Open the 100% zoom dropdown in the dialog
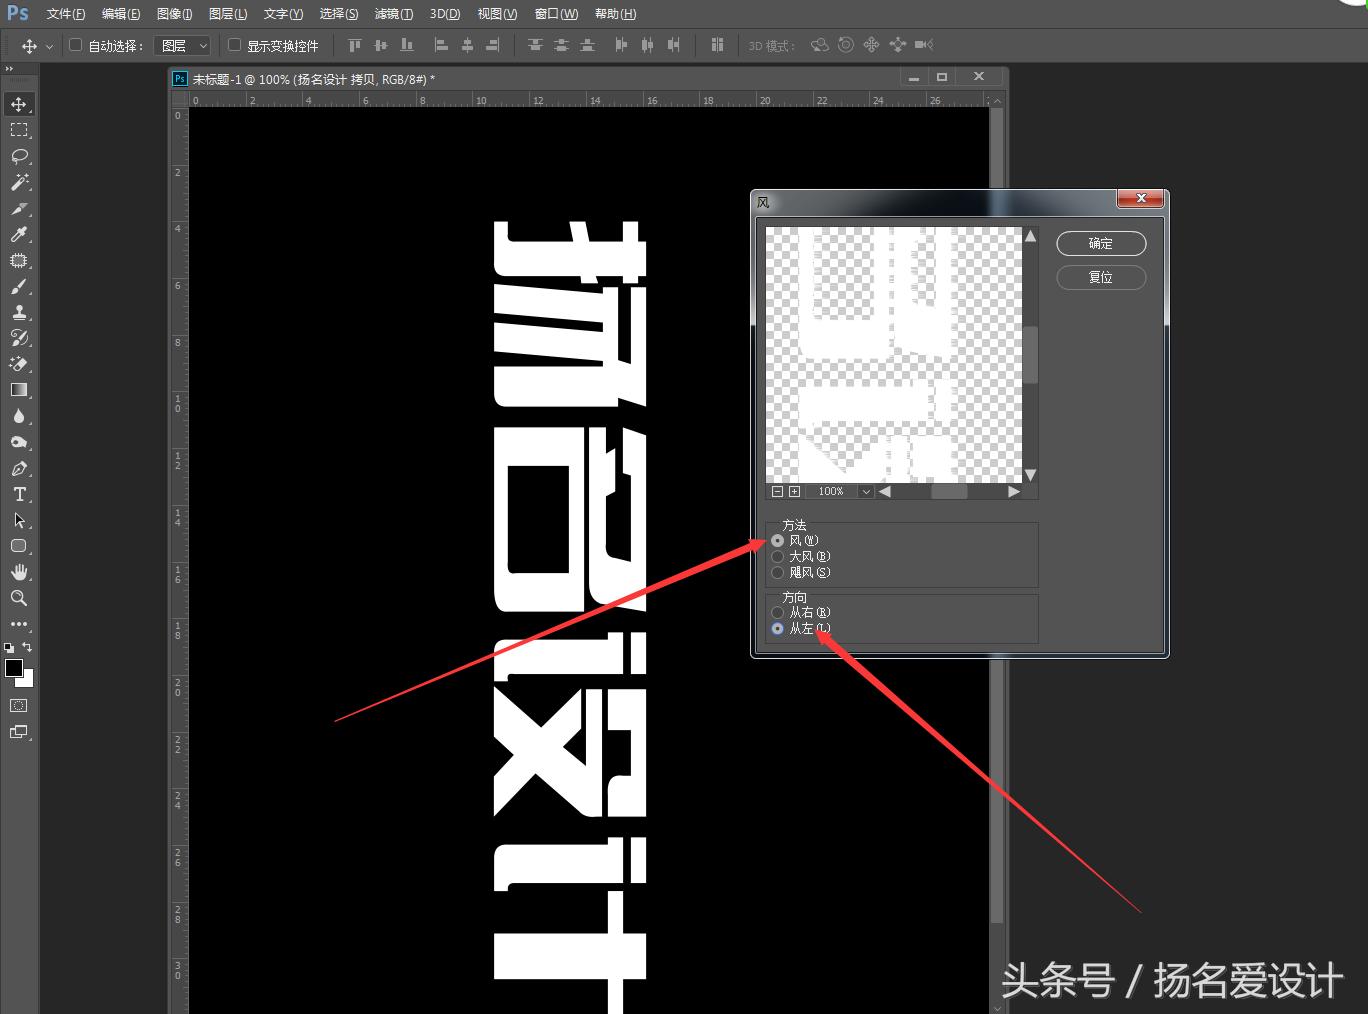Screen dimensions: 1368x1014 (866, 491)
